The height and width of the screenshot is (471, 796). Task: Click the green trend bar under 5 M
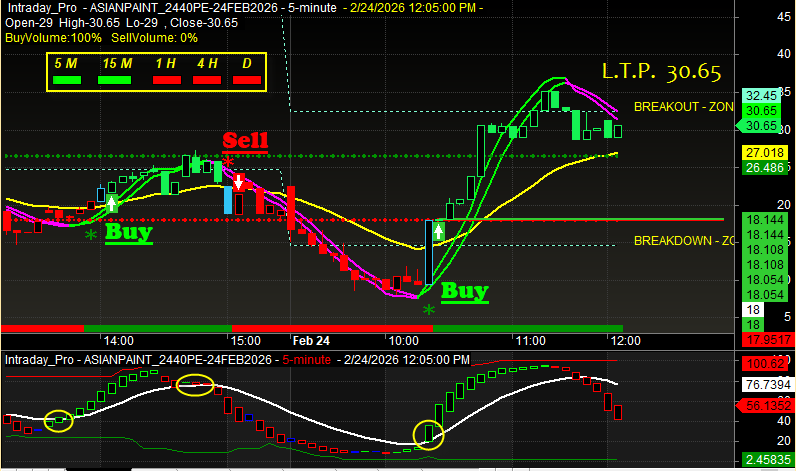click(x=67, y=80)
